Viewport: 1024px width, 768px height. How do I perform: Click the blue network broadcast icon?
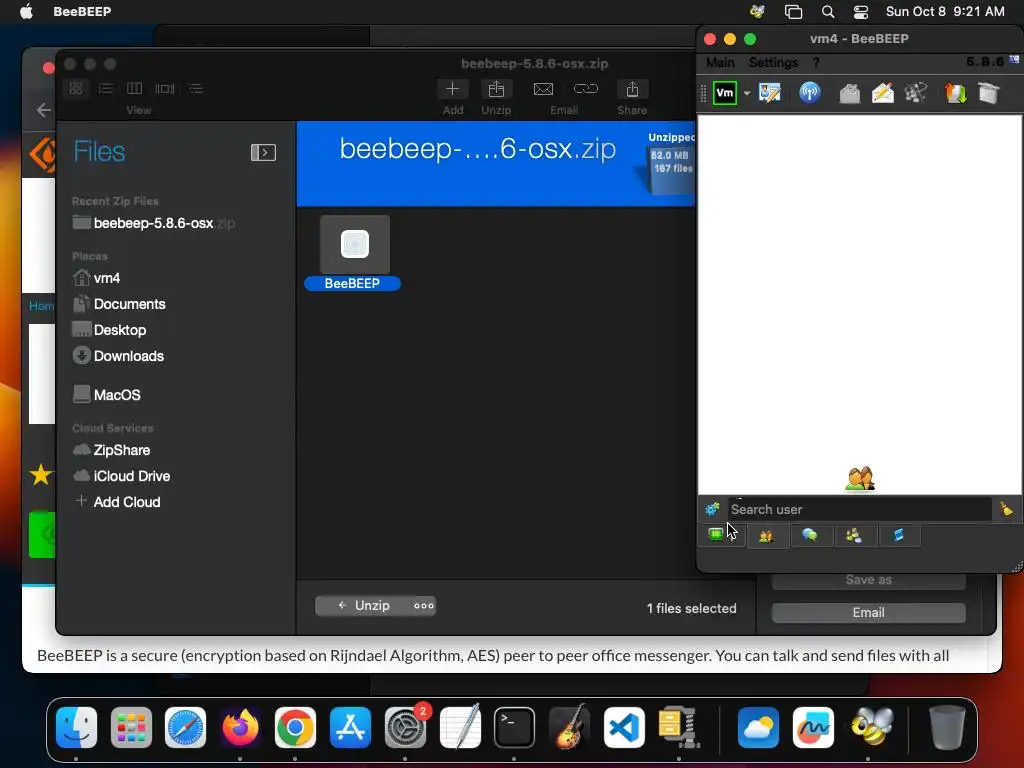pyautogui.click(x=810, y=93)
